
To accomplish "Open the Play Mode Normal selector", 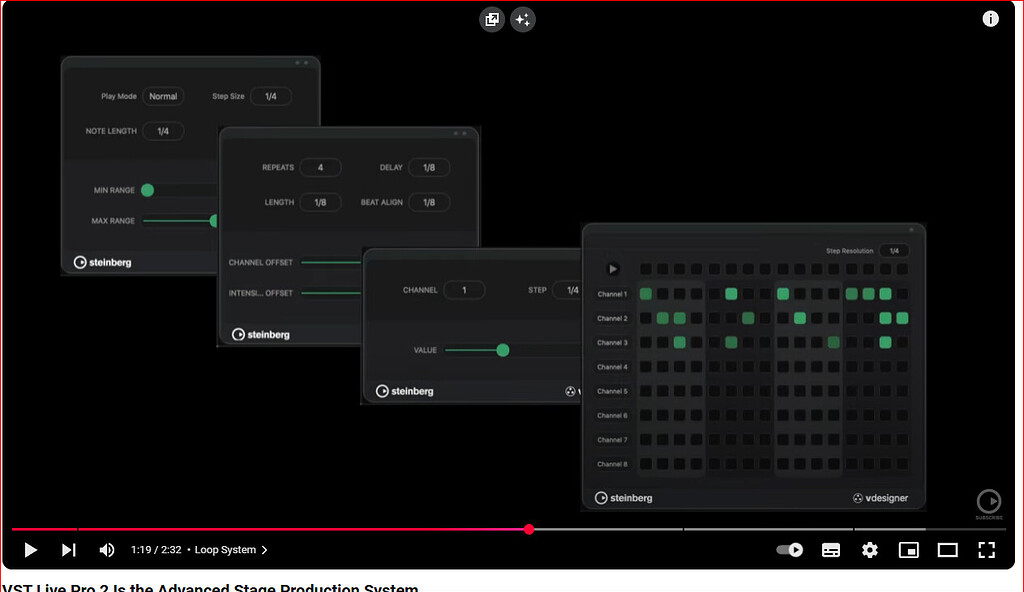I will [163, 96].
